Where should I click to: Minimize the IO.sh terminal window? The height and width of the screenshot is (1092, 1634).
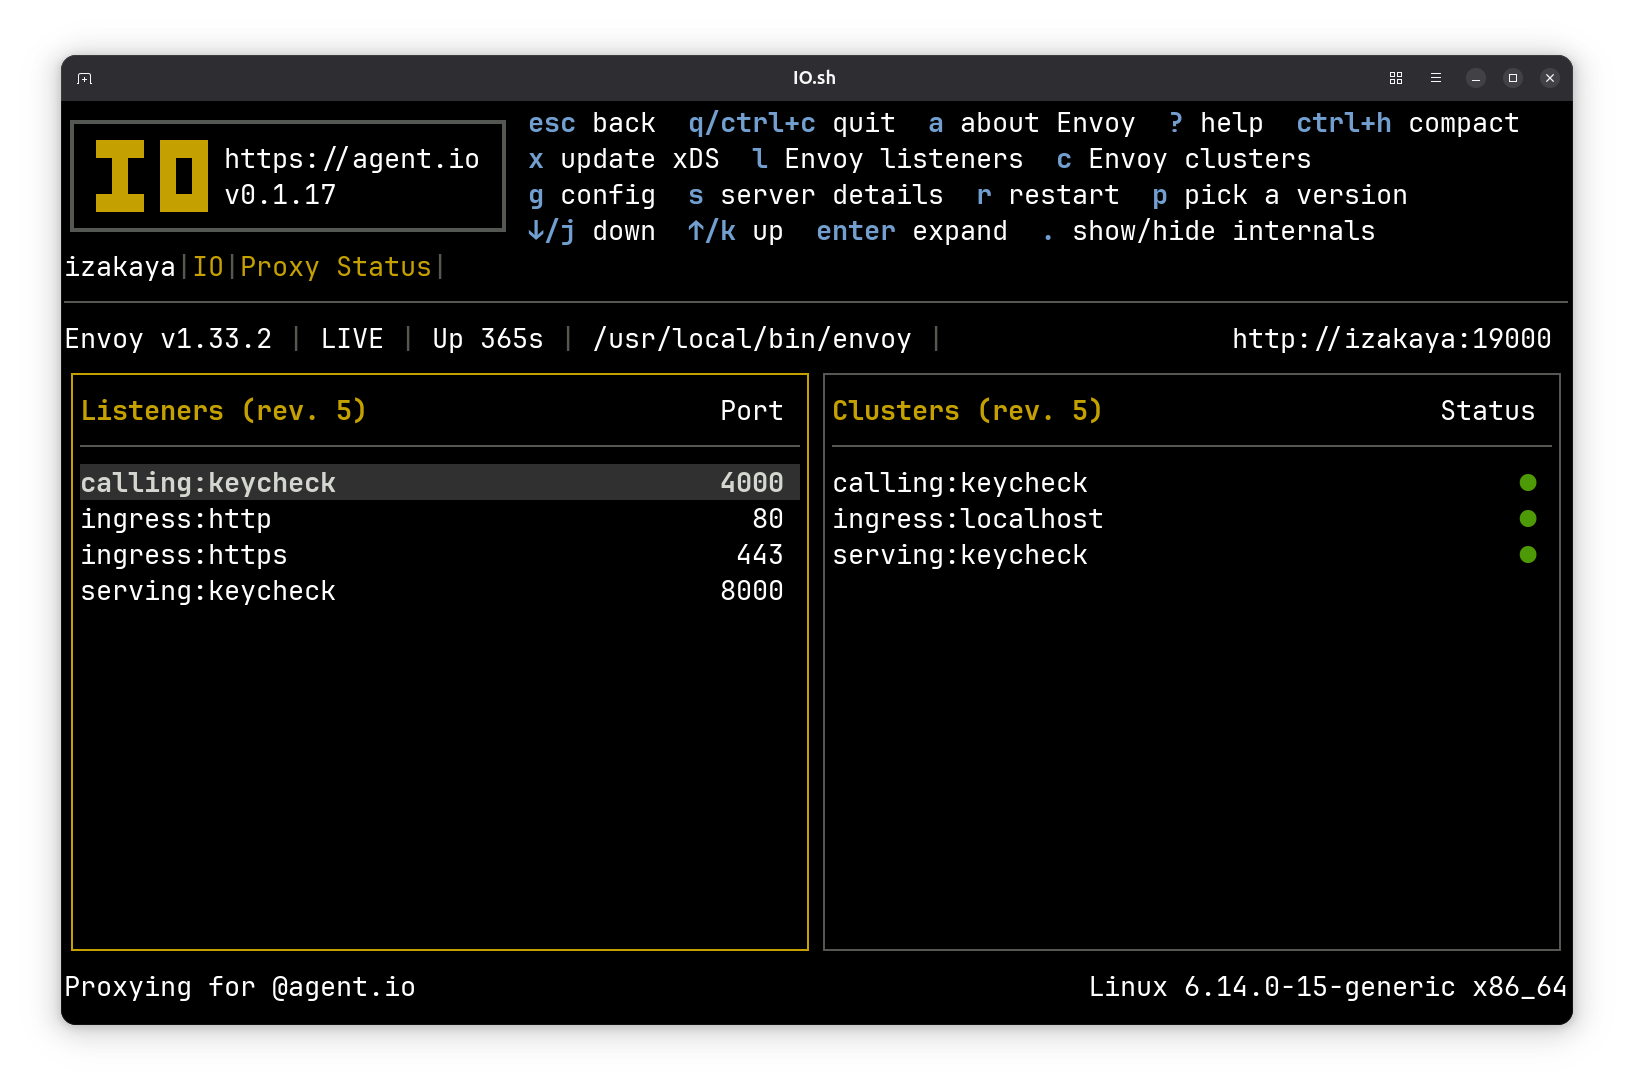[1476, 78]
